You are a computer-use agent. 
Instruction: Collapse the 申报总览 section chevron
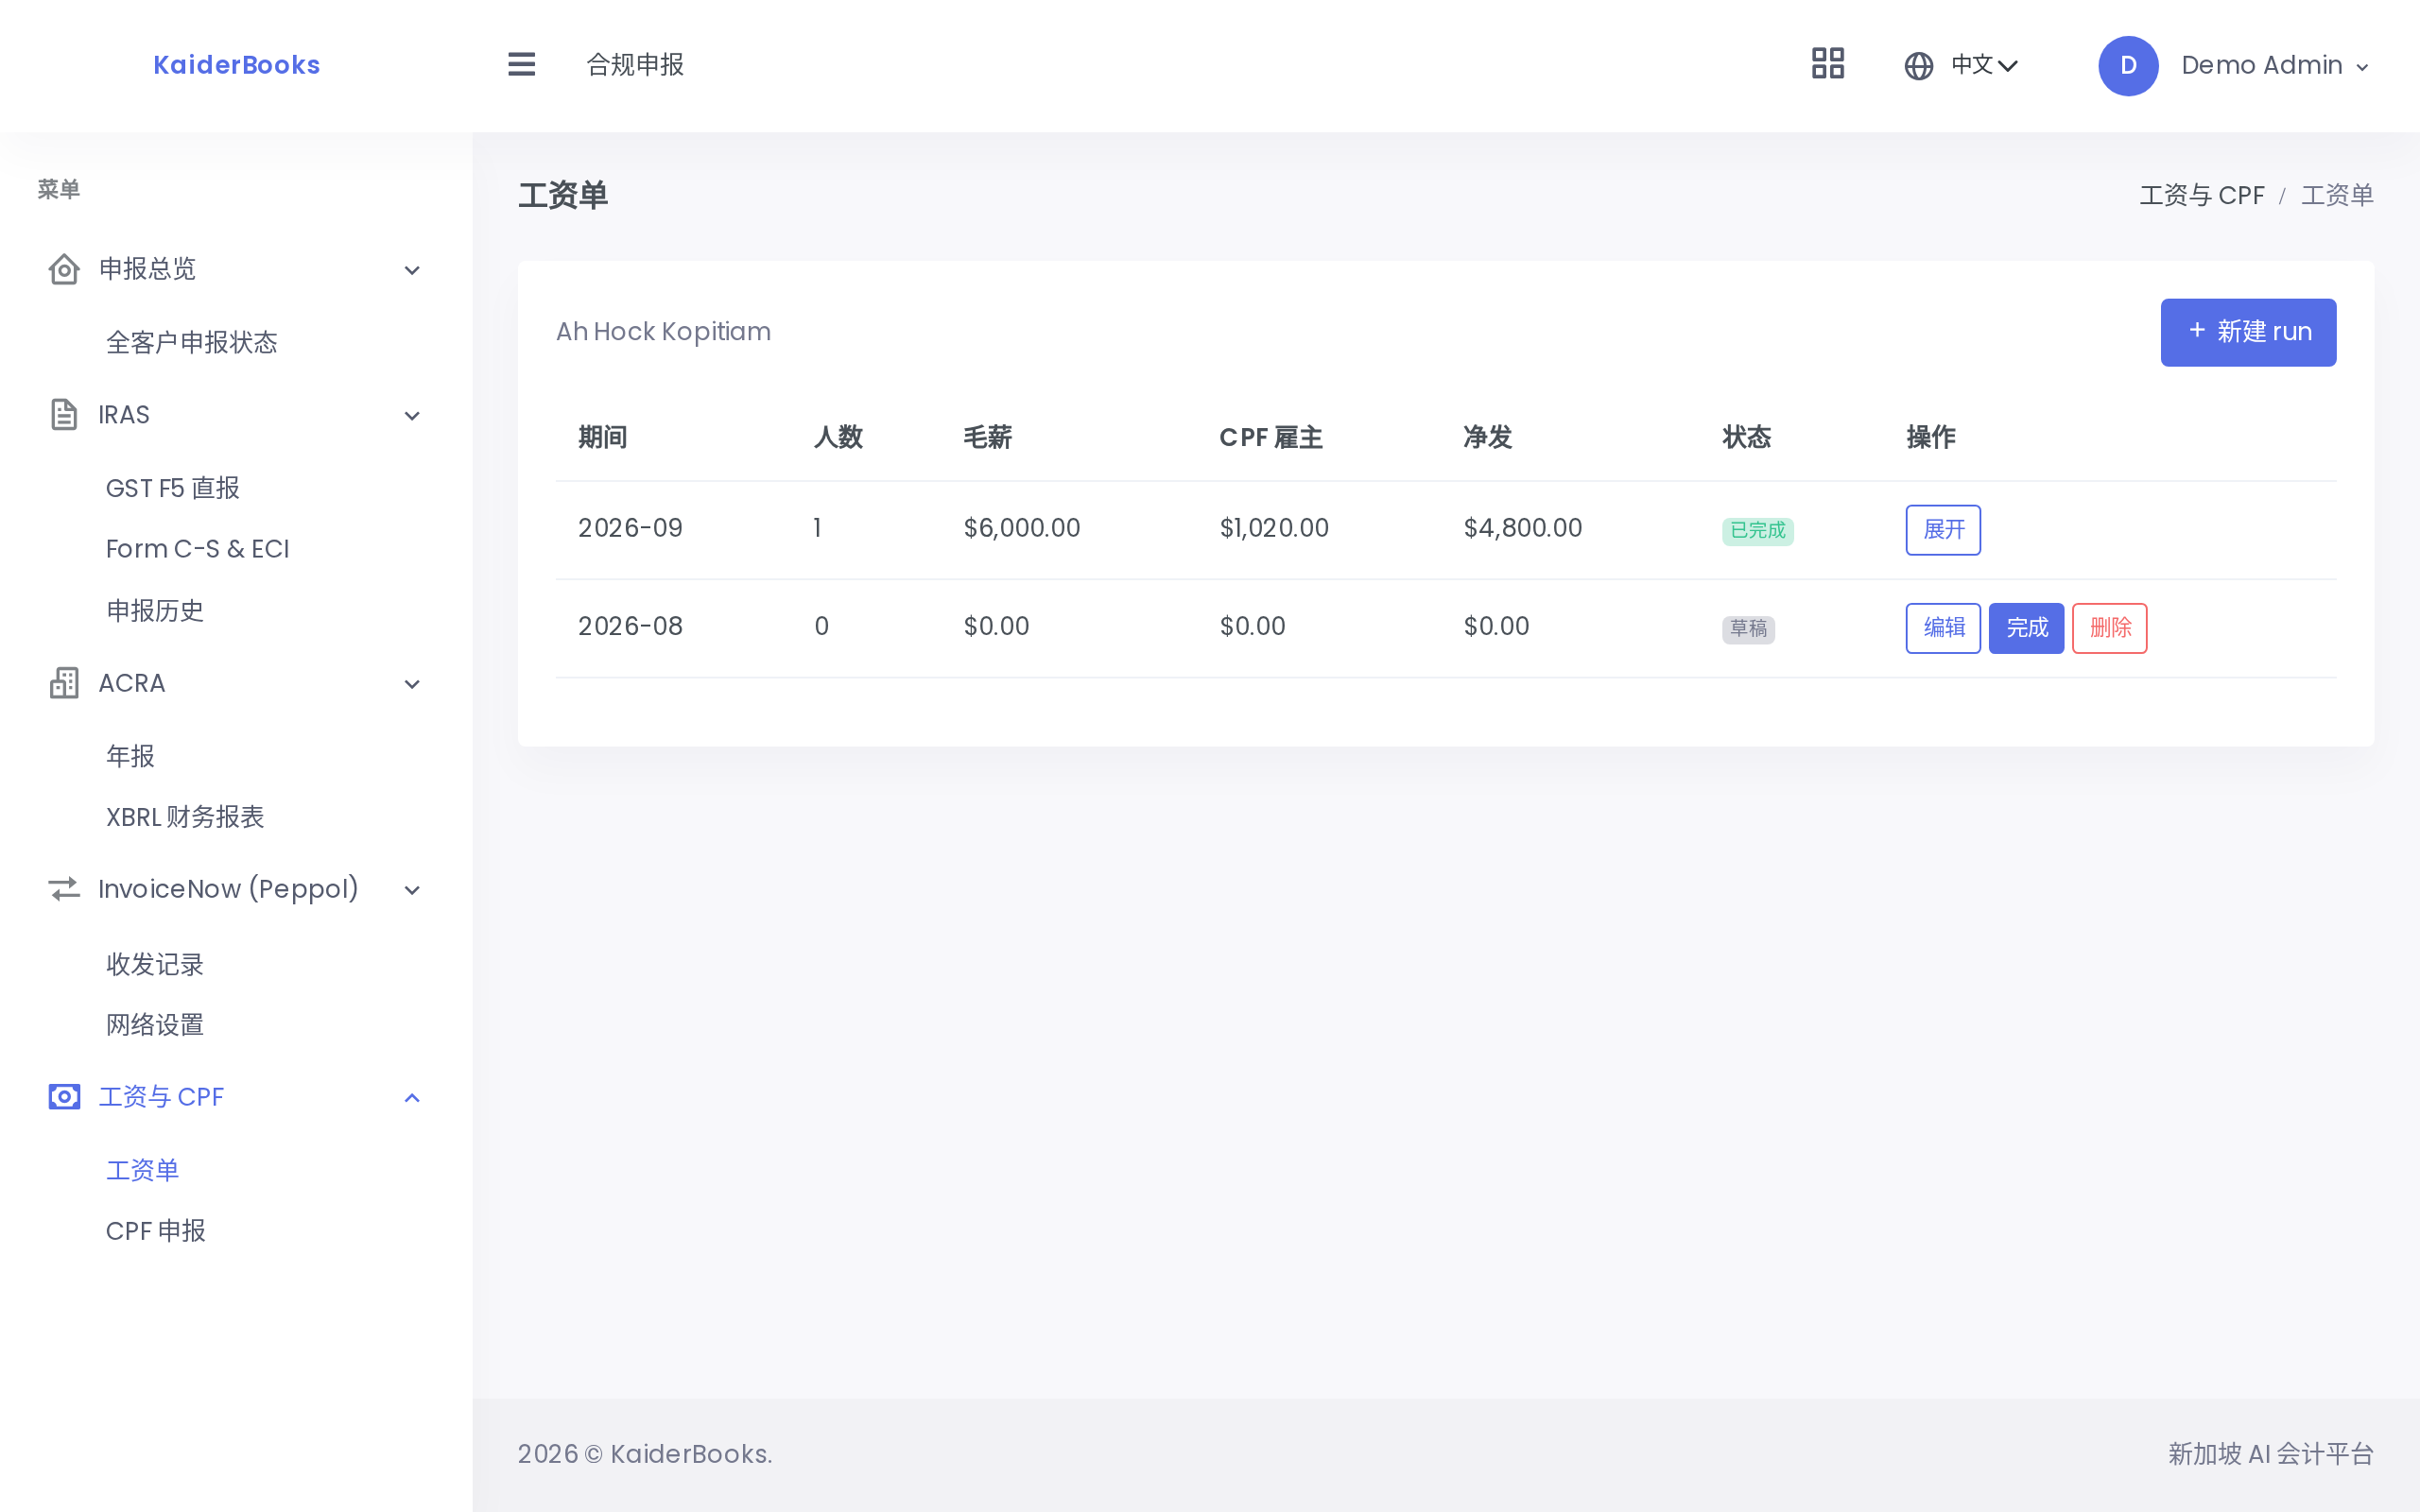pyautogui.click(x=412, y=270)
